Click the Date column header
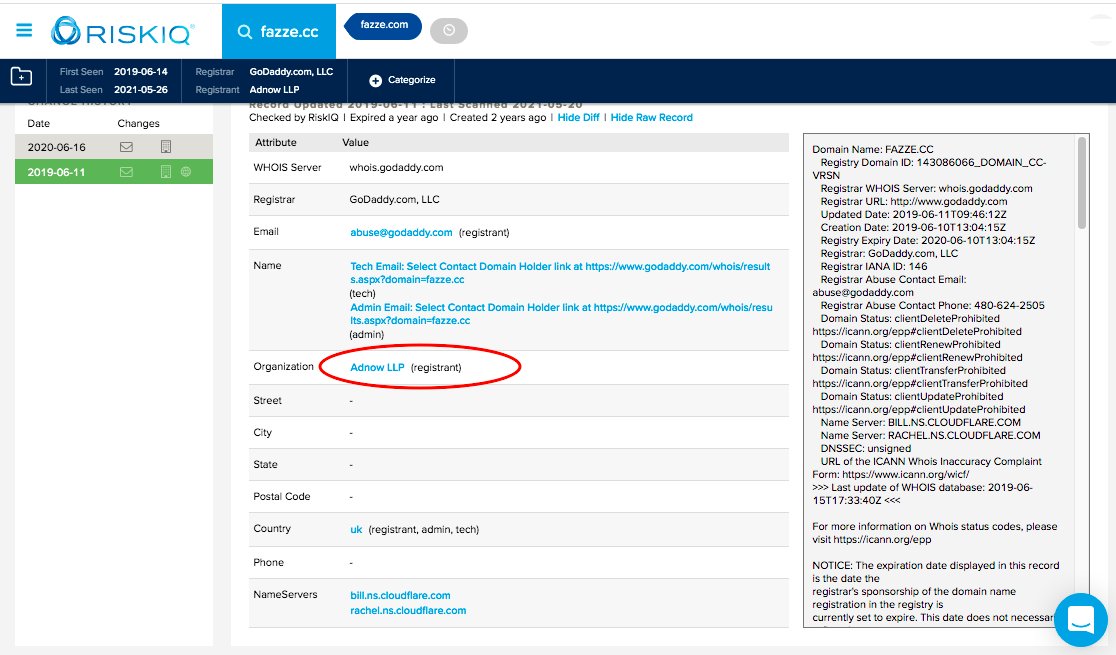Image resolution: width=1116 pixels, height=655 pixels. point(38,123)
